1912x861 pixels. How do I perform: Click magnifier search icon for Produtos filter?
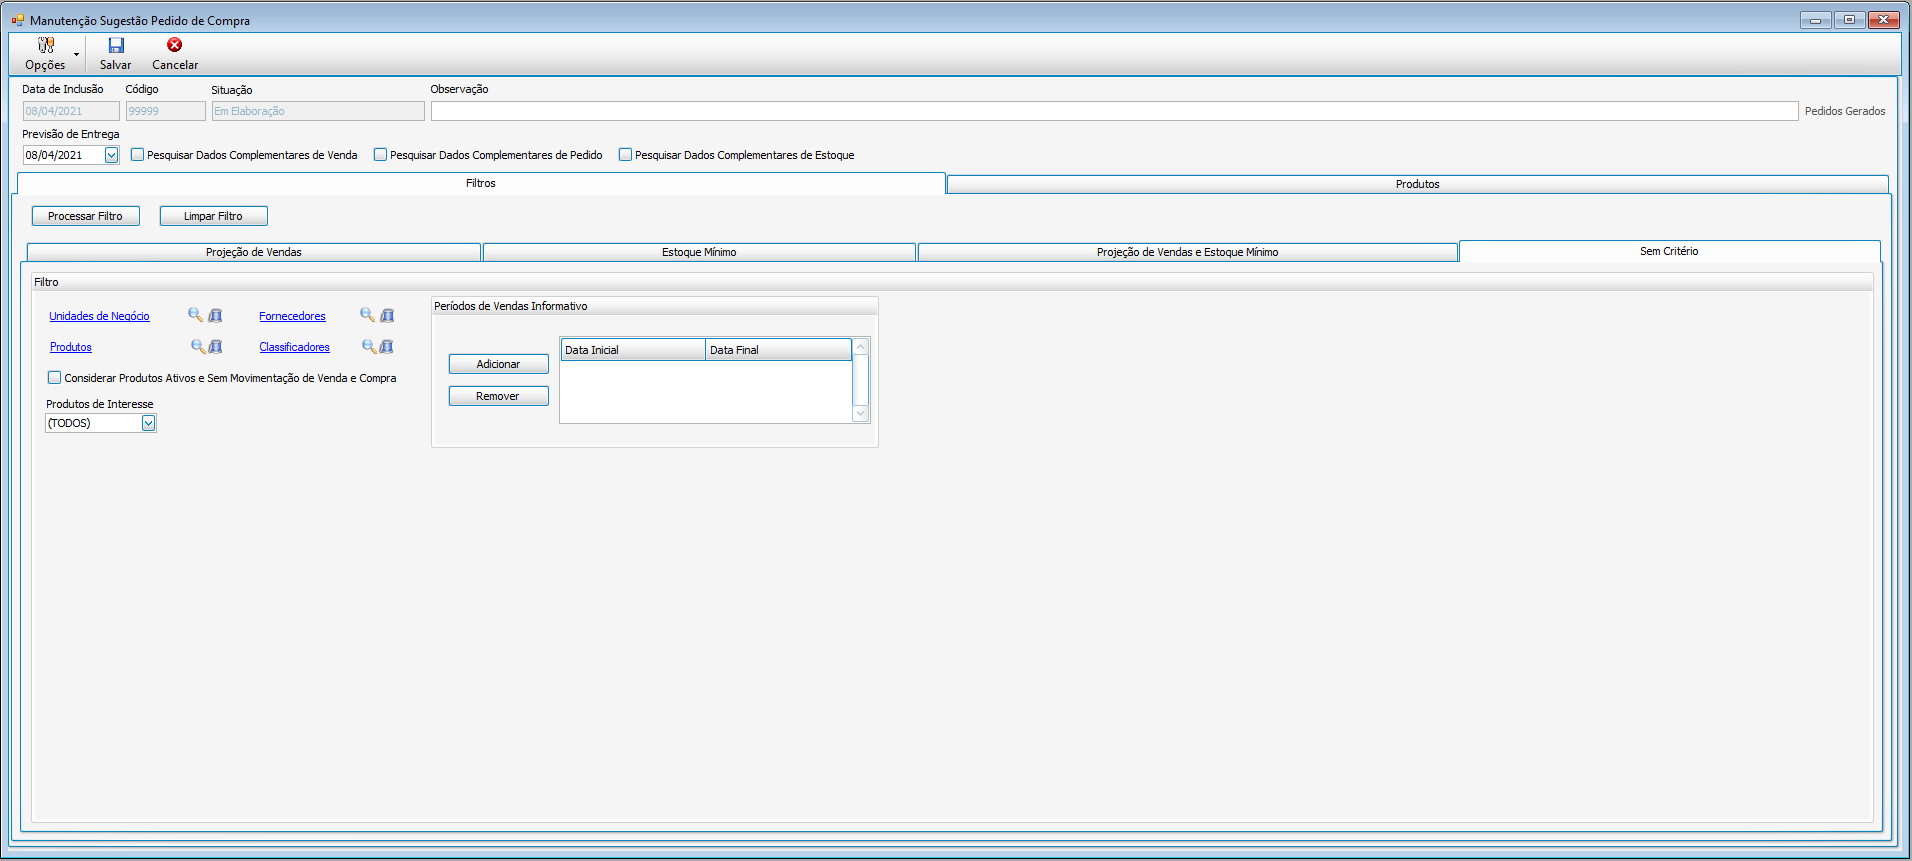pos(198,346)
